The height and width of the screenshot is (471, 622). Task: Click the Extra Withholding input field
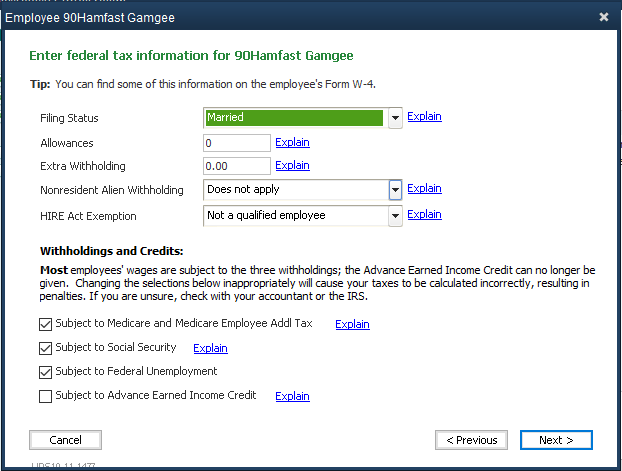coord(237,166)
